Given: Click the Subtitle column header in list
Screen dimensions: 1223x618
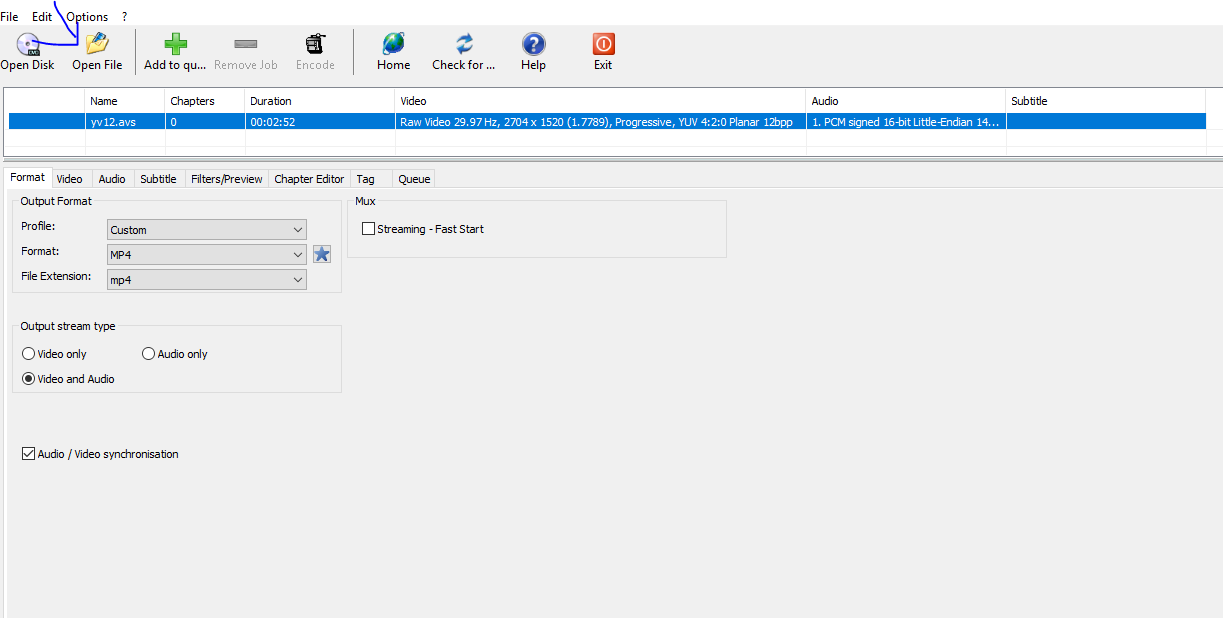Looking at the screenshot, I should [x=1106, y=101].
